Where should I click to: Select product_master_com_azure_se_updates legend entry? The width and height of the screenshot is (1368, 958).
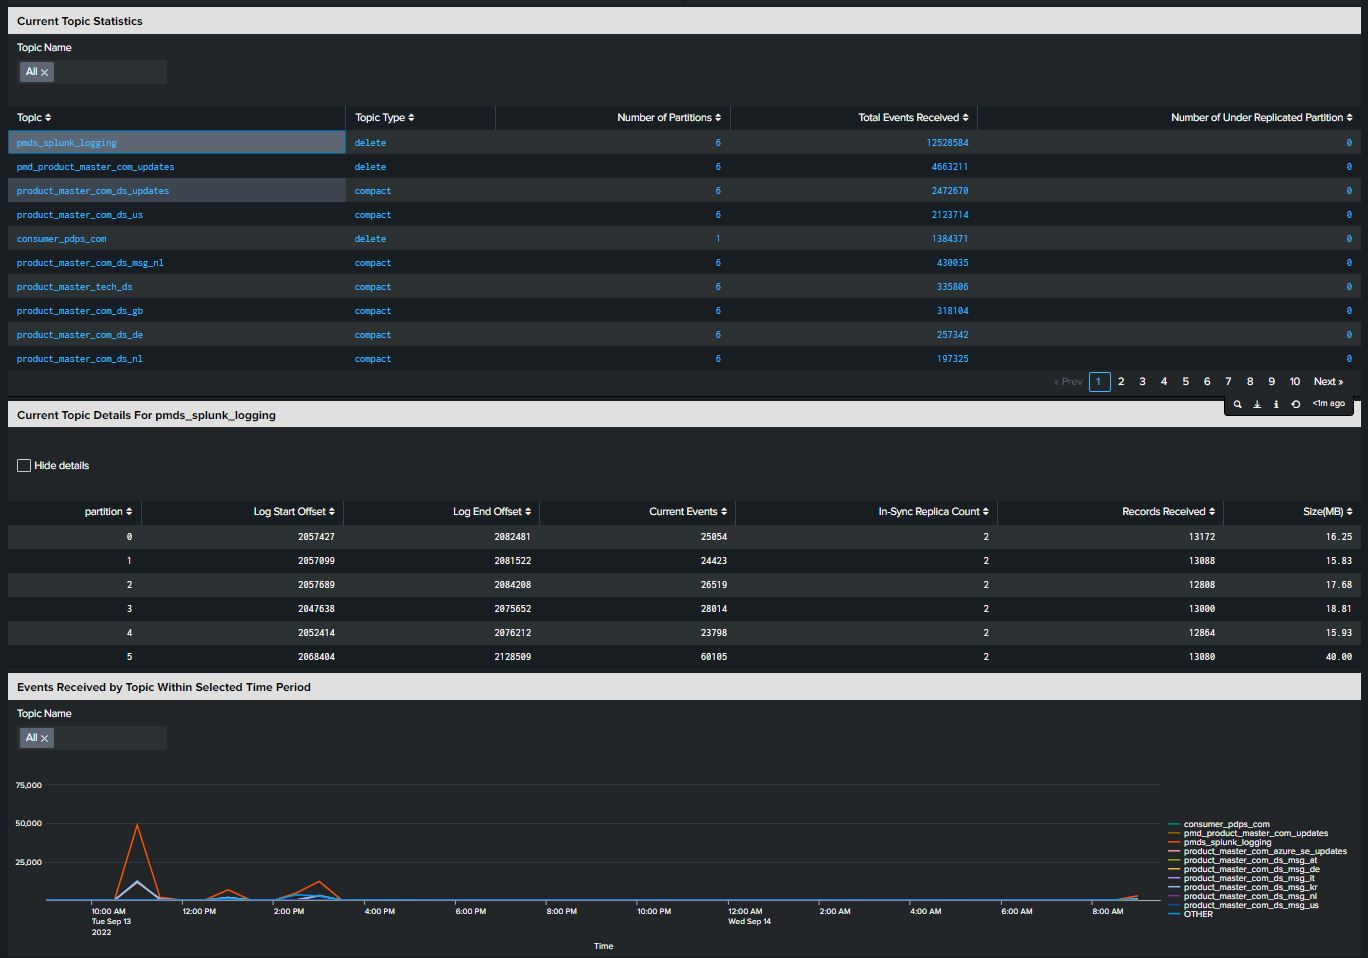click(1265, 852)
